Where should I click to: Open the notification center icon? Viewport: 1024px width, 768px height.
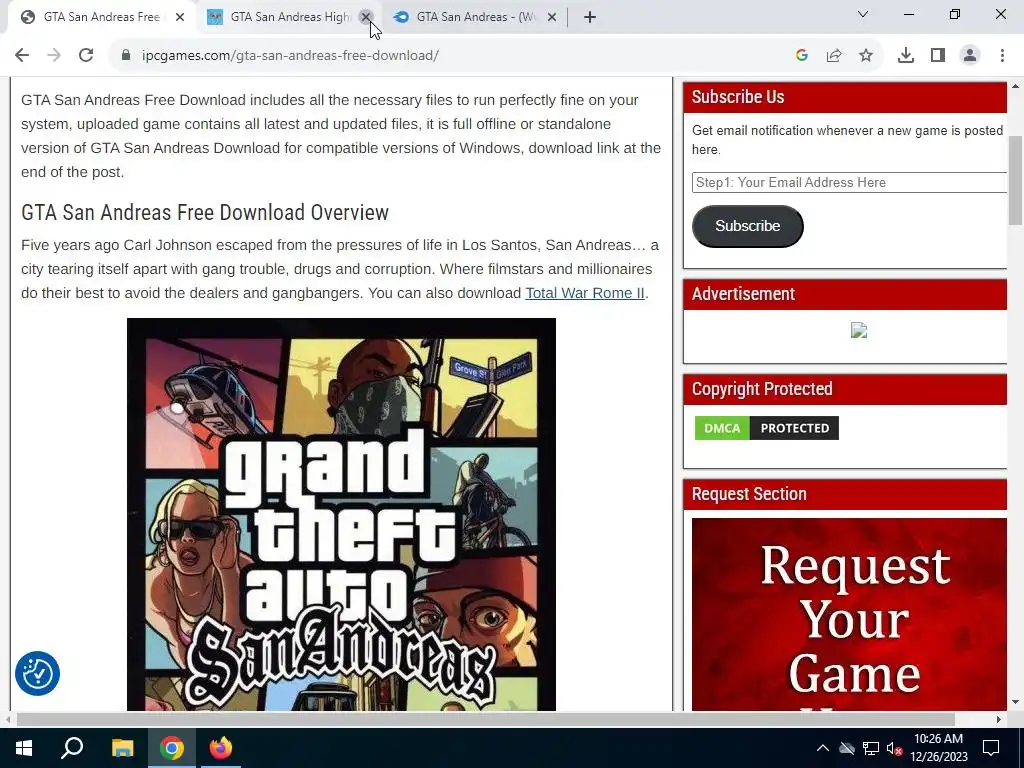coord(991,748)
